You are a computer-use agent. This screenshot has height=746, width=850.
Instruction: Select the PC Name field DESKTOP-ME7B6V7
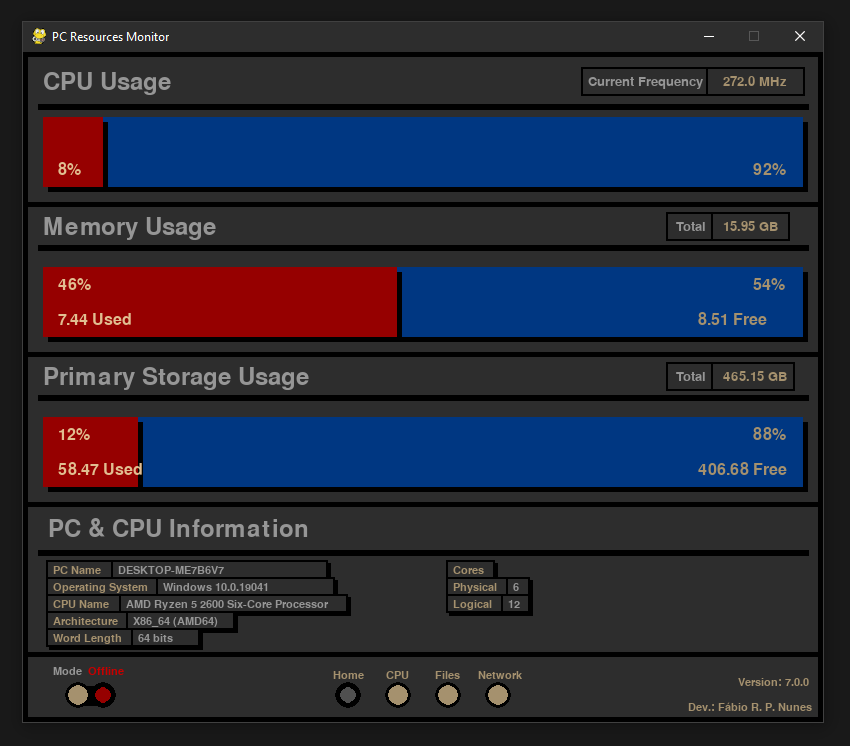tap(218, 569)
